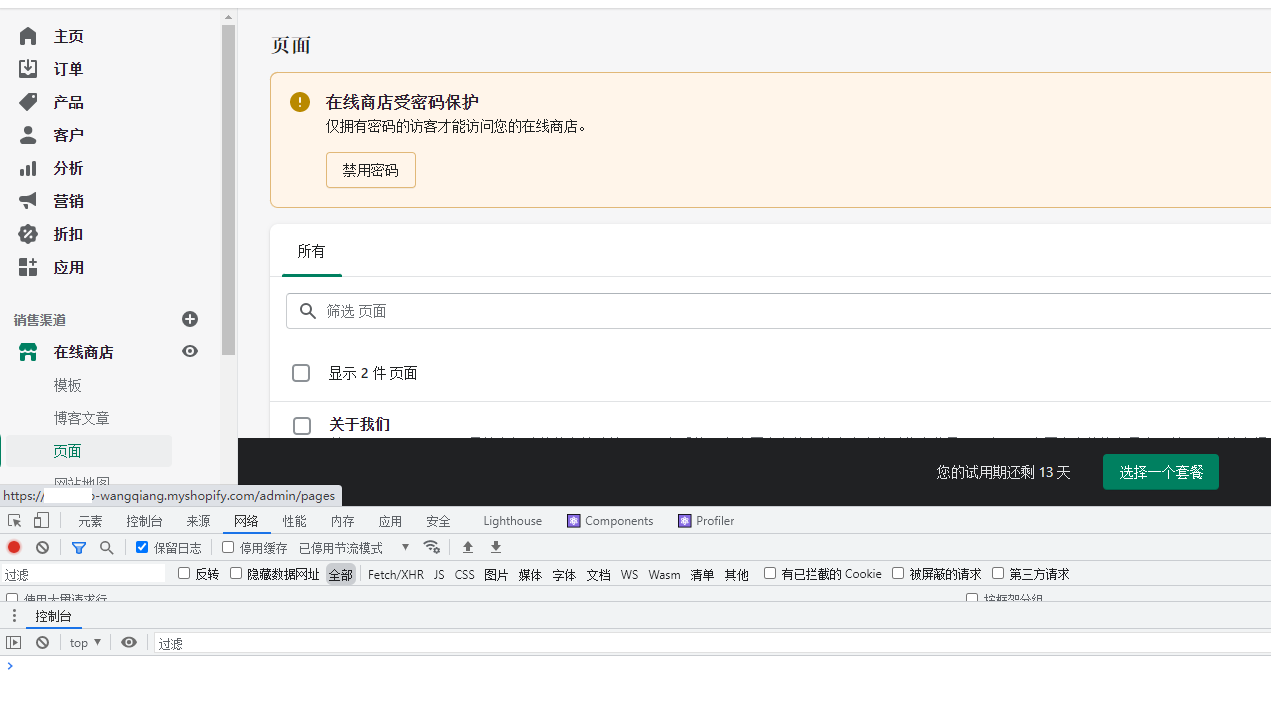Open 订单 in the sidebar menu

[68, 69]
